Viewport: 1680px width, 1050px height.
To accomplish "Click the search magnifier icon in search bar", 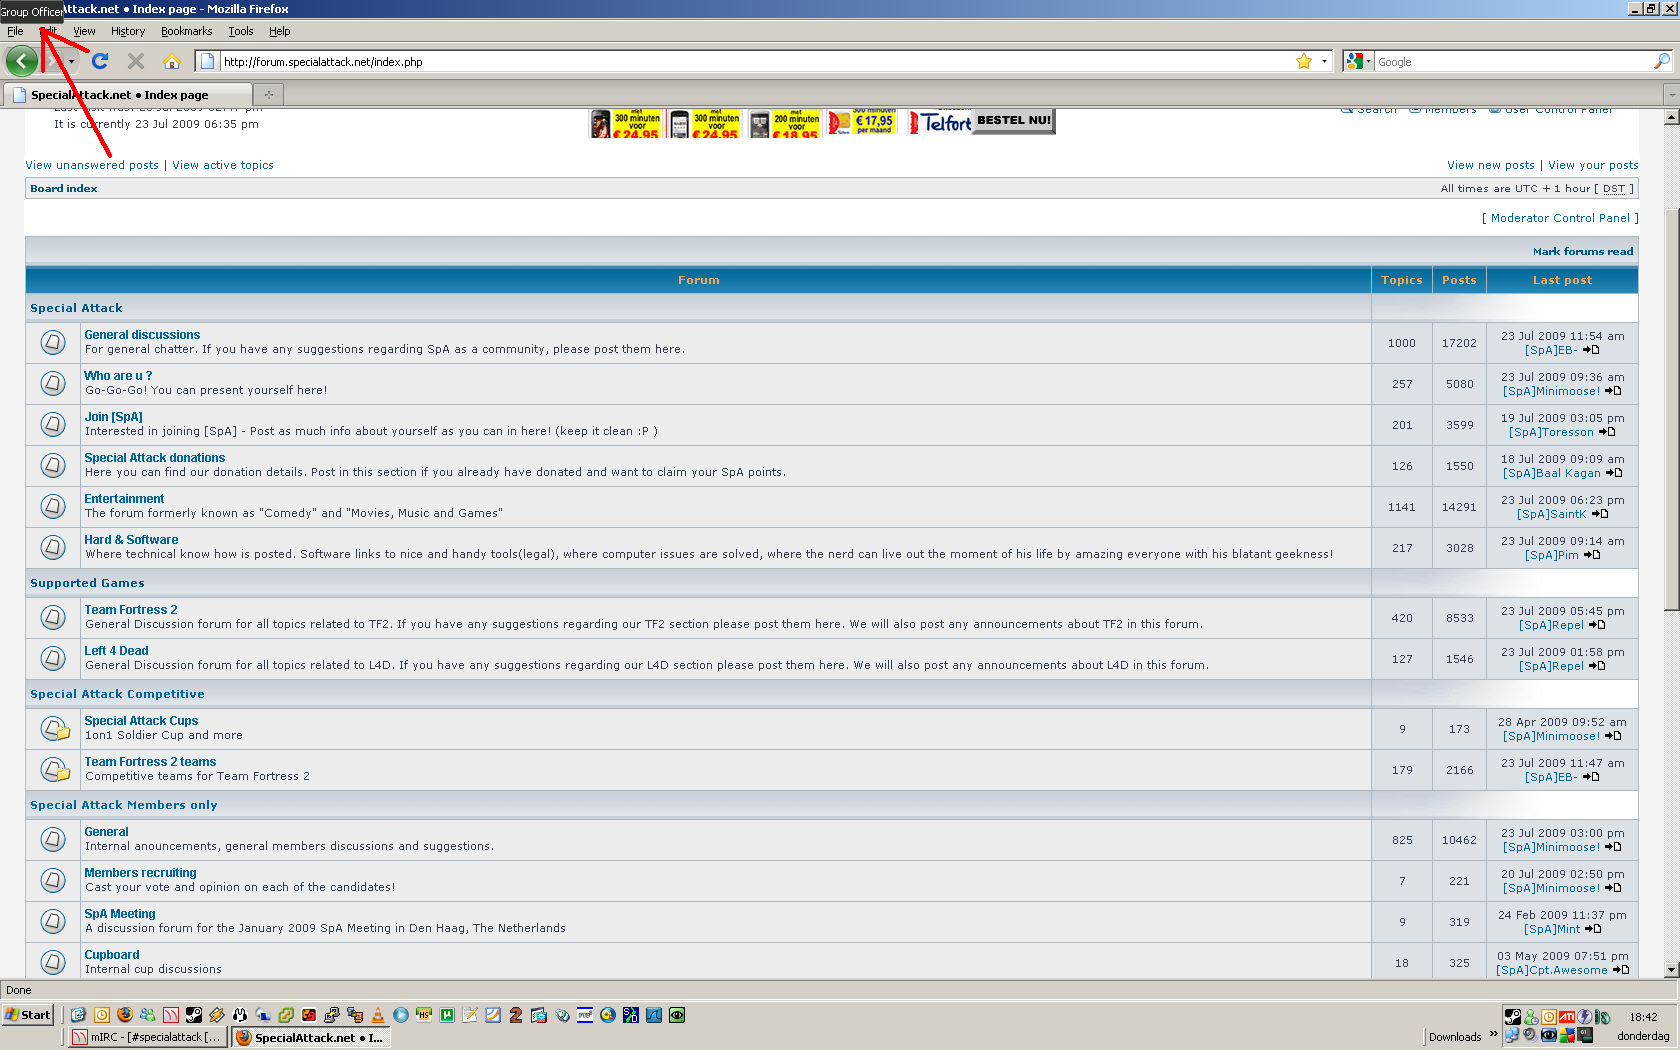I will 1661,62.
